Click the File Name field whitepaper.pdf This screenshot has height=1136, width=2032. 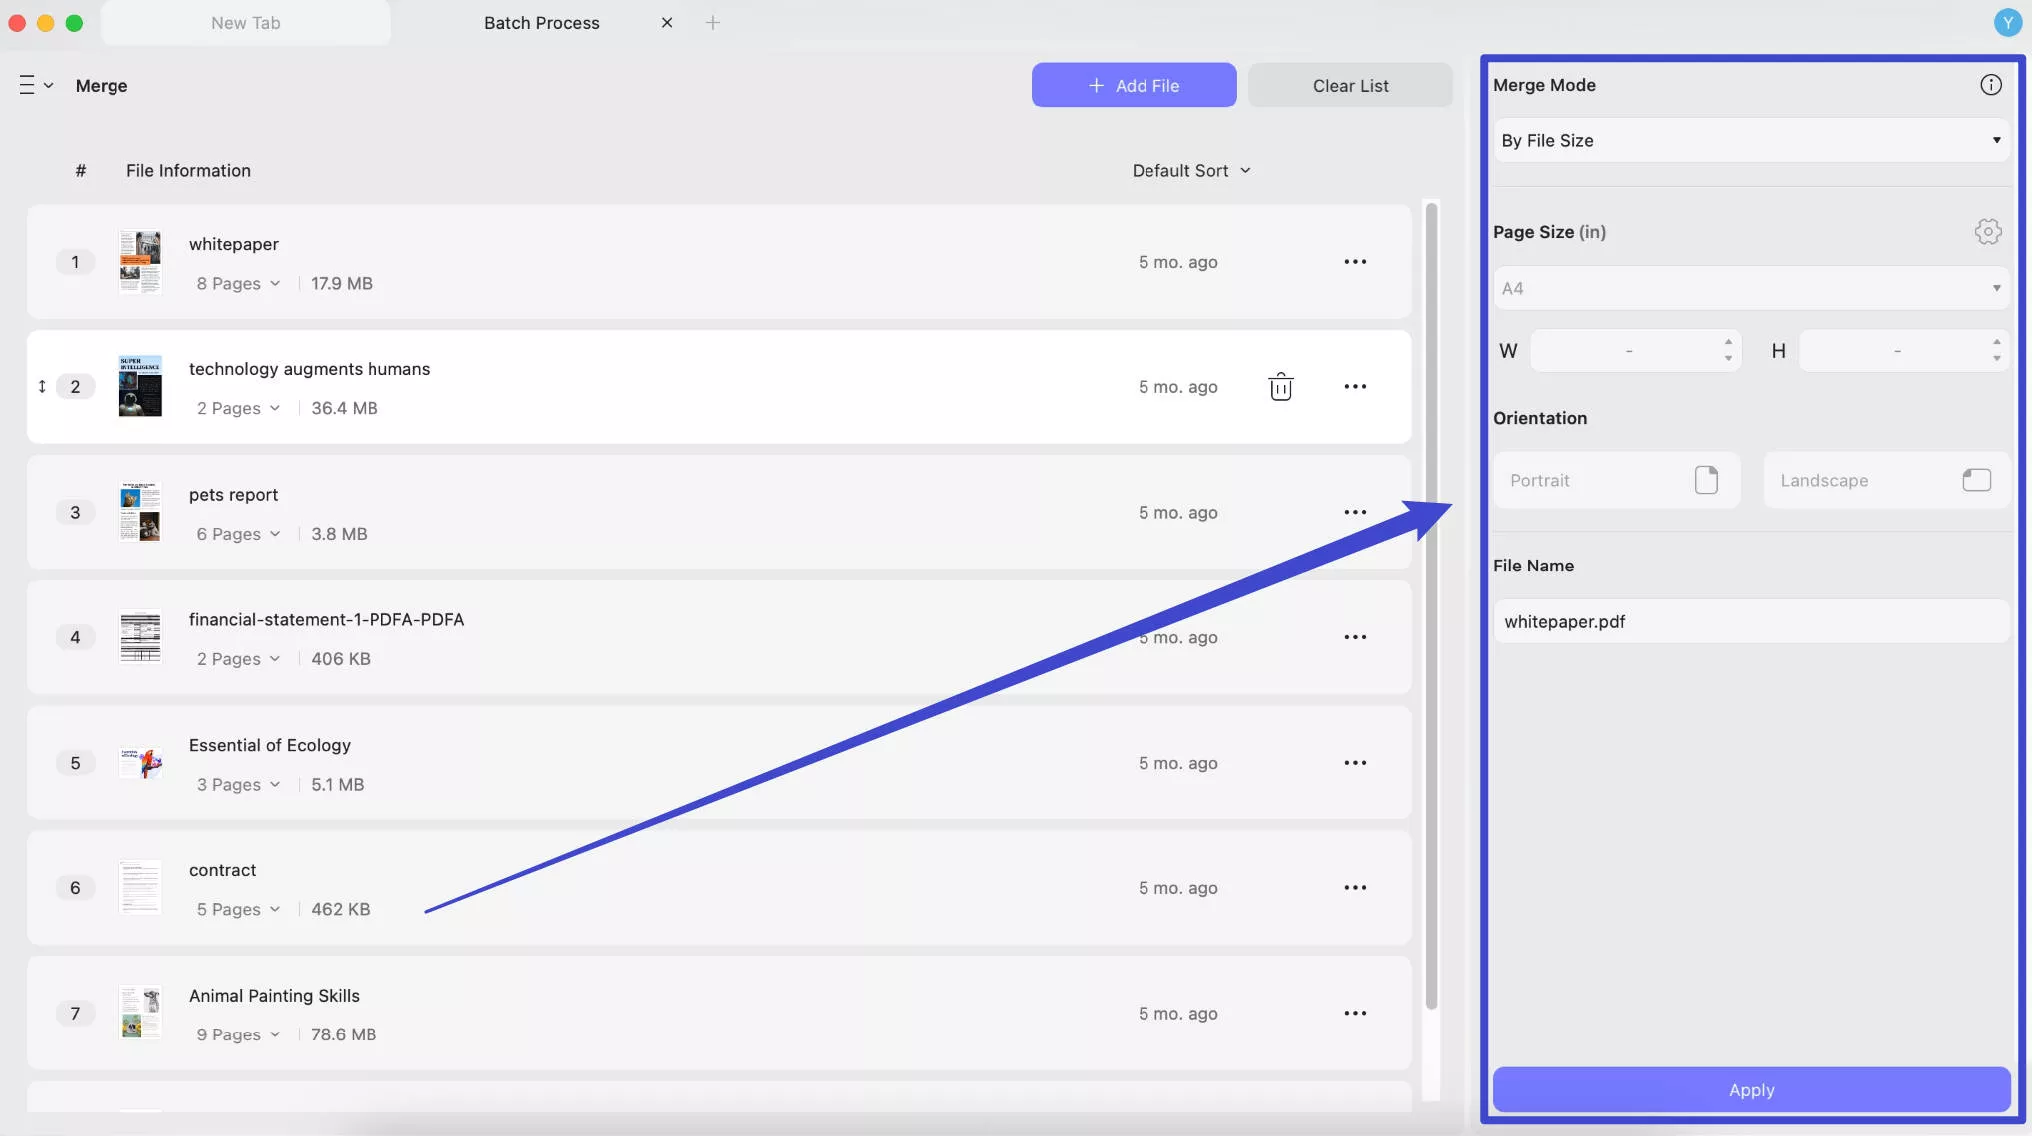point(1751,621)
